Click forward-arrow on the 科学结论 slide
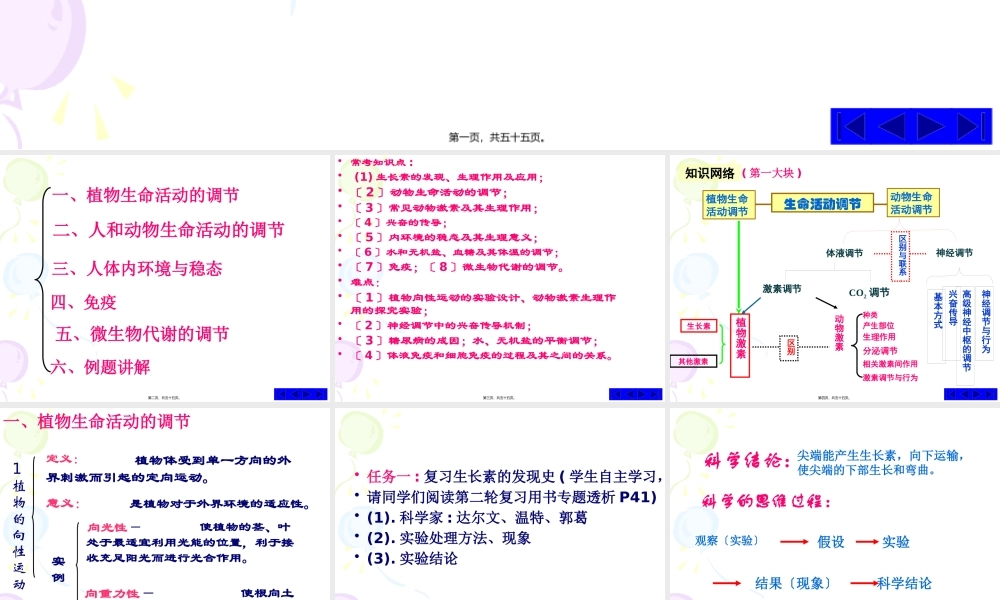 [x=975, y=597]
